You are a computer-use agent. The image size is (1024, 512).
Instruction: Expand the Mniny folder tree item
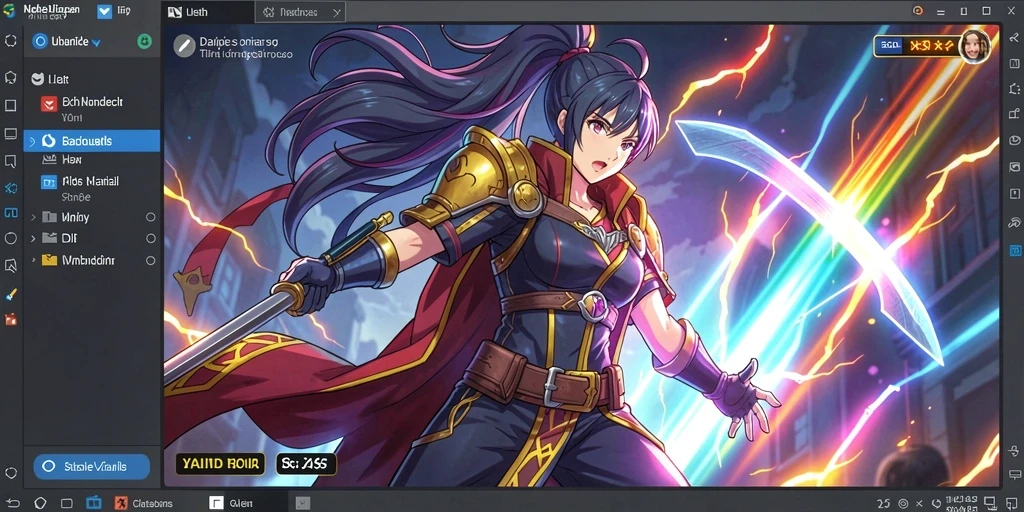33,217
